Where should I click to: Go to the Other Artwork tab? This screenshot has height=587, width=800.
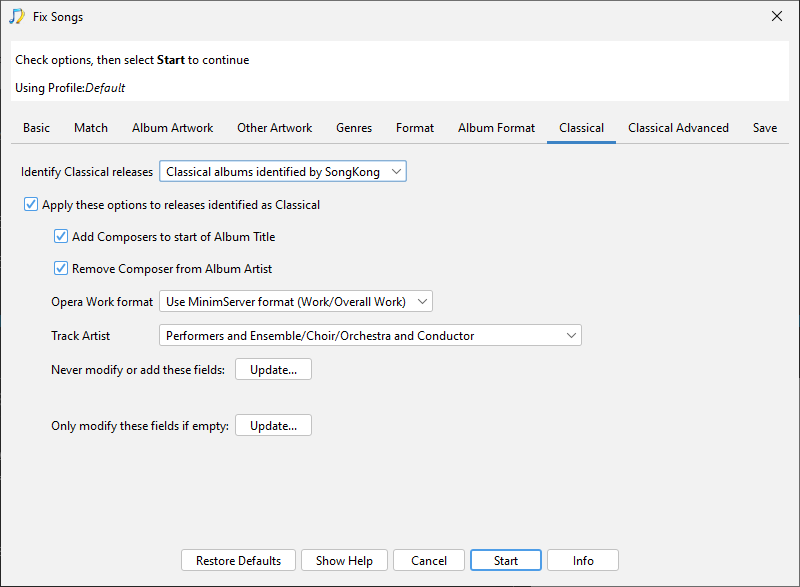click(x=274, y=128)
